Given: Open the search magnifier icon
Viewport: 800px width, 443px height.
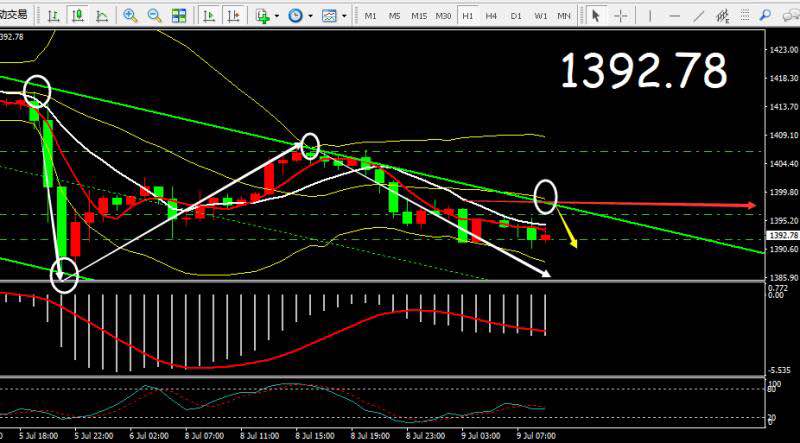Looking at the screenshot, I should pyautogui.click(x=765, y=16).
